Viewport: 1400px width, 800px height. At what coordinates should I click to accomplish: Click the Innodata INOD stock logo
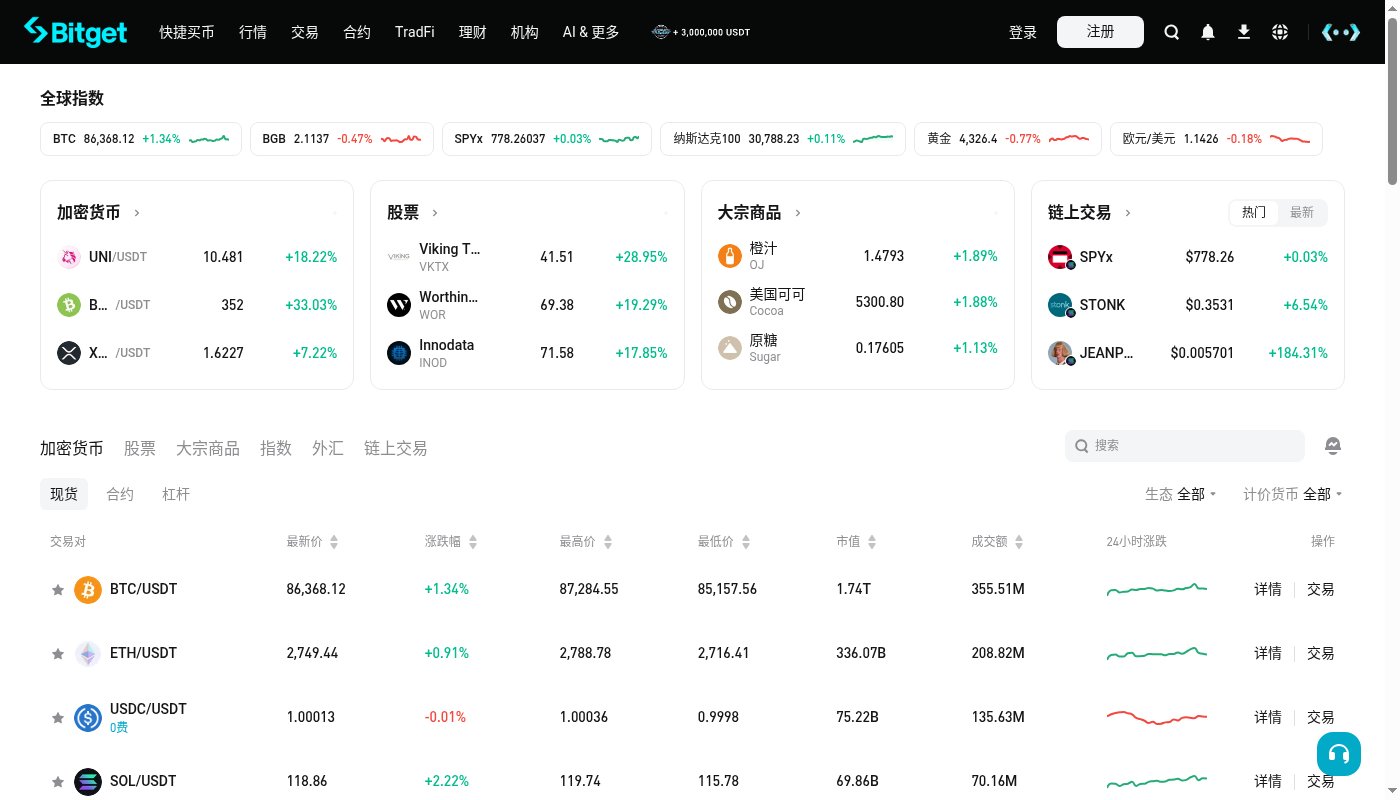point(399,353)
